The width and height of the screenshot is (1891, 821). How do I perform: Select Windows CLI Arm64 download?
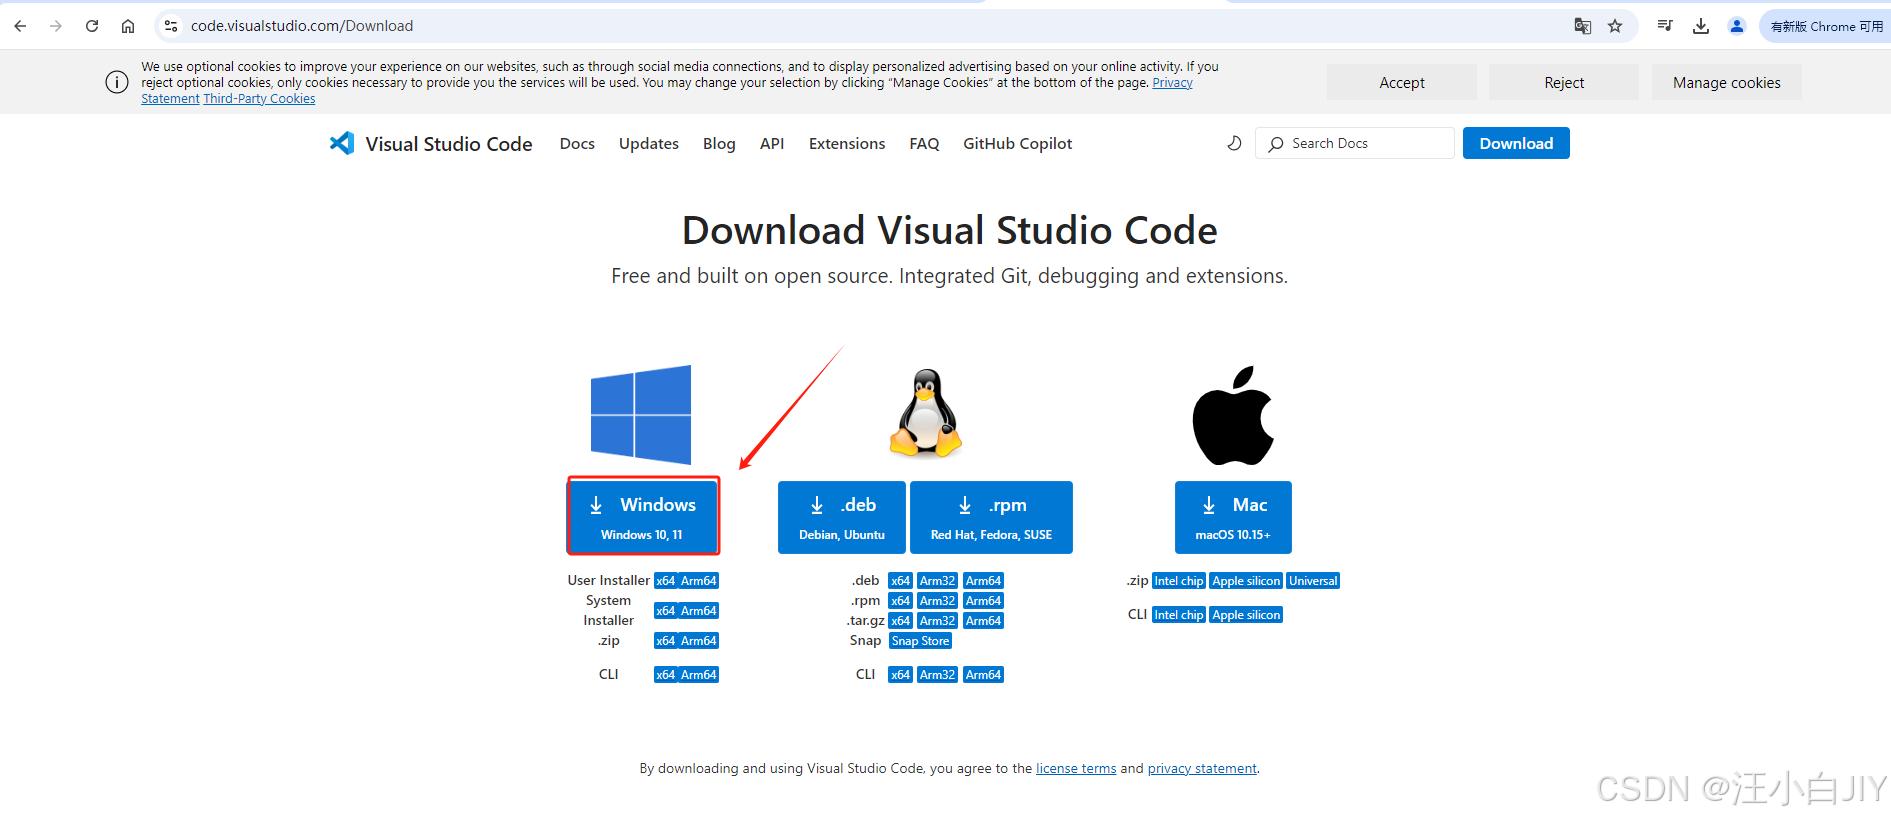699,675
